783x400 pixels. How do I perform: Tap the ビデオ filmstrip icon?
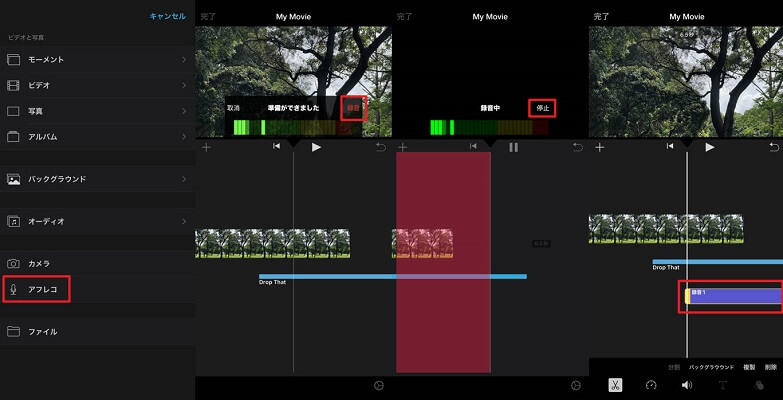click(13, 85)
